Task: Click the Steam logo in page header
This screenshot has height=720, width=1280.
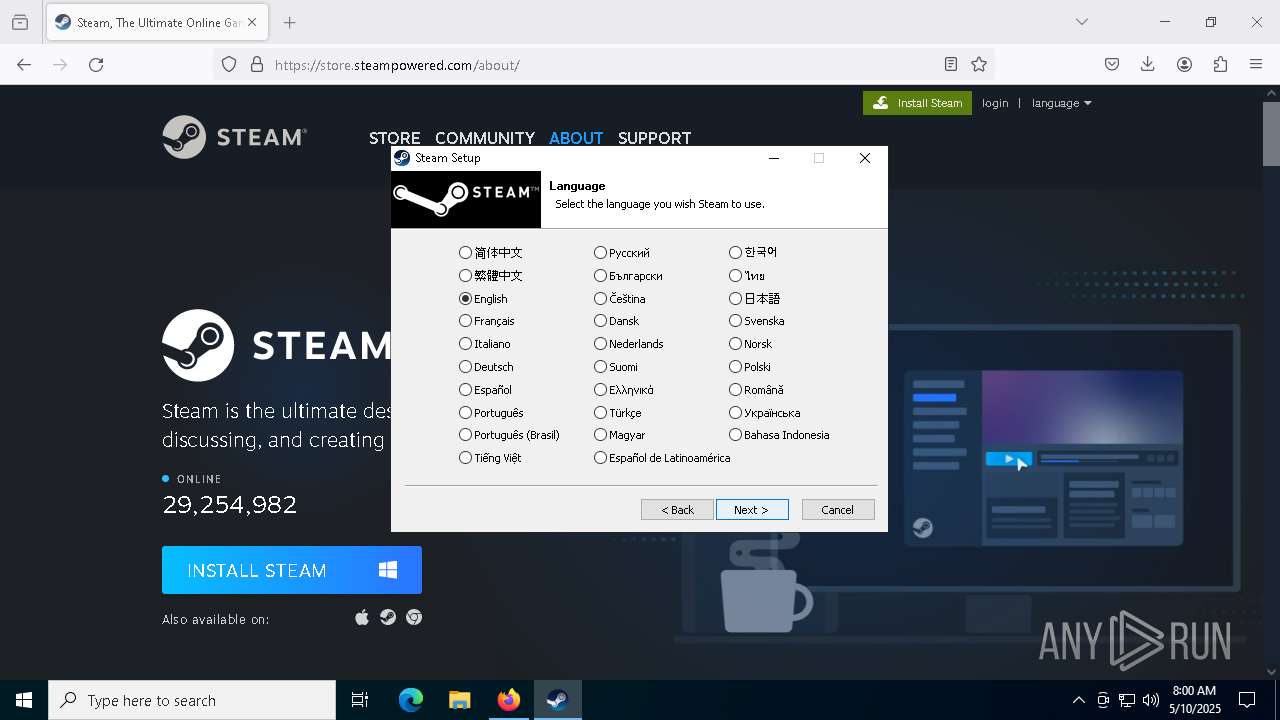Action: coord(235,137)
